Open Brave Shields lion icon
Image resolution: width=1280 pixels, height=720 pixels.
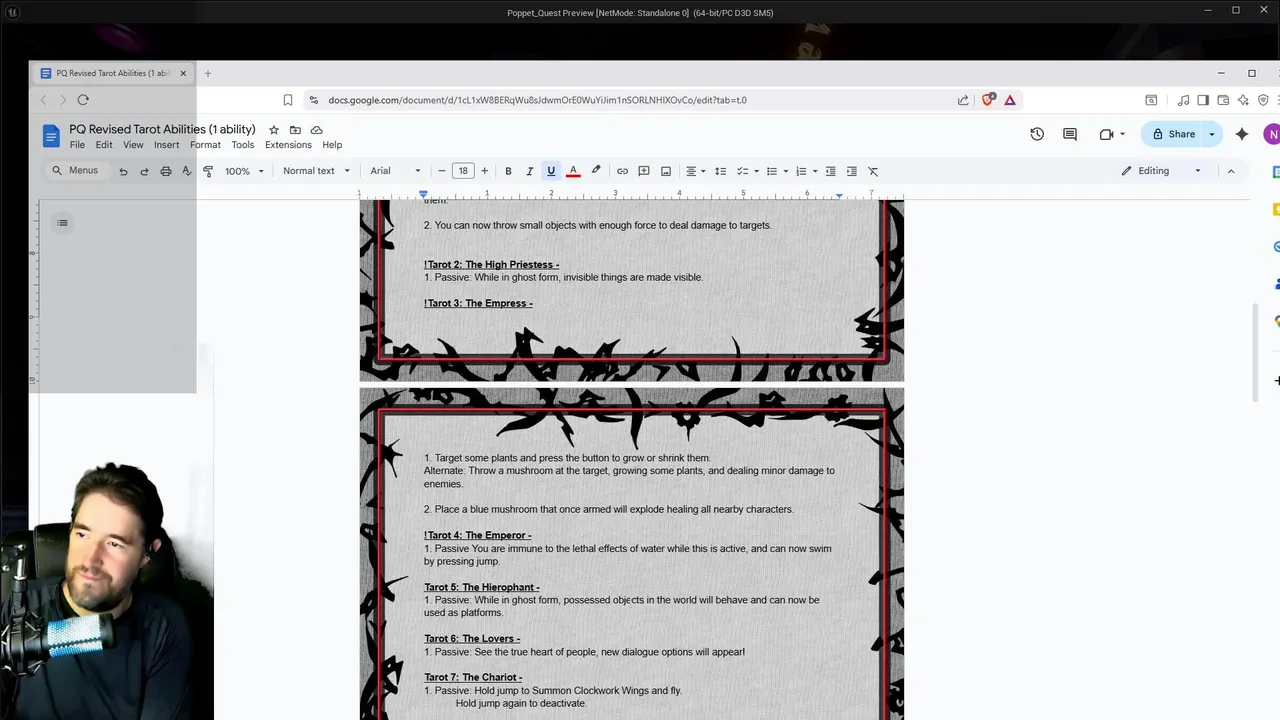pyautogui.click(x=988, y=100)
